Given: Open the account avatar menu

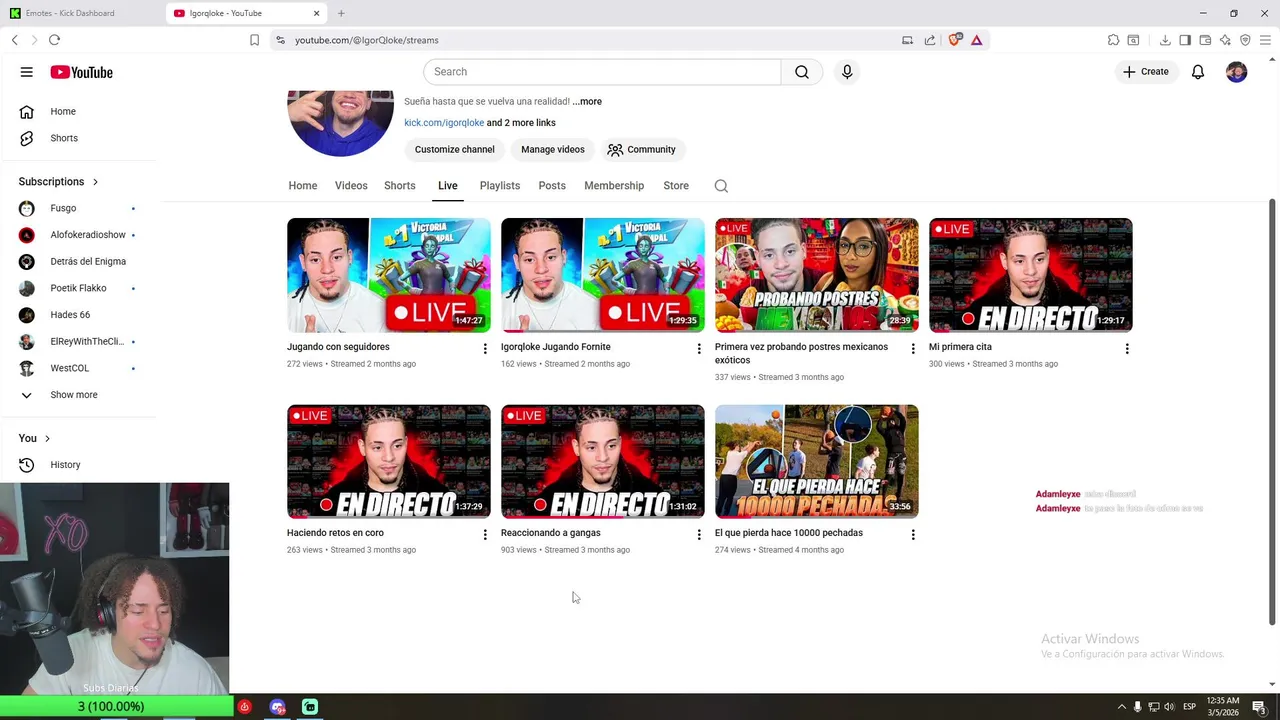Looking at the screenshot, I should (x=1237, y=72).
